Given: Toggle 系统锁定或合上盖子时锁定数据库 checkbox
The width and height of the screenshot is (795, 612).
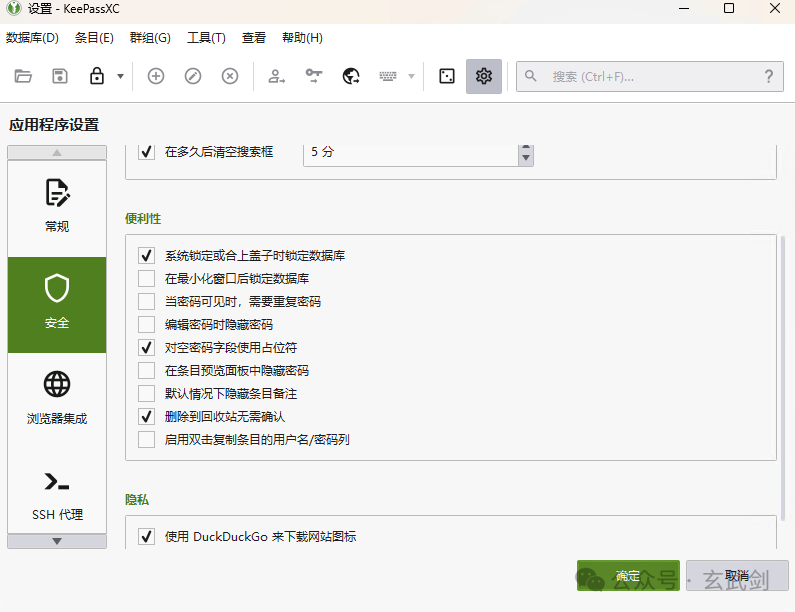Looking at the screenshot, I should click(x=147, y=255).
